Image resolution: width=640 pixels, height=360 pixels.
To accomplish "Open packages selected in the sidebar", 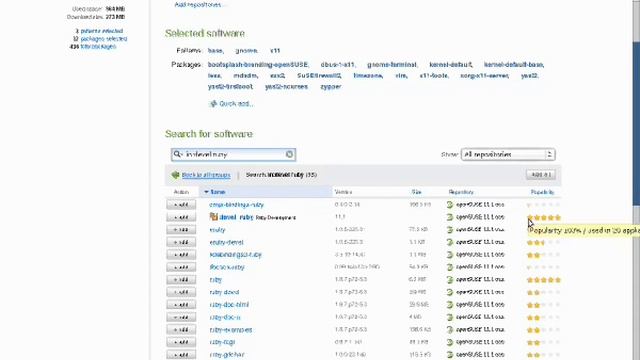I will click(x=104, y=39).
